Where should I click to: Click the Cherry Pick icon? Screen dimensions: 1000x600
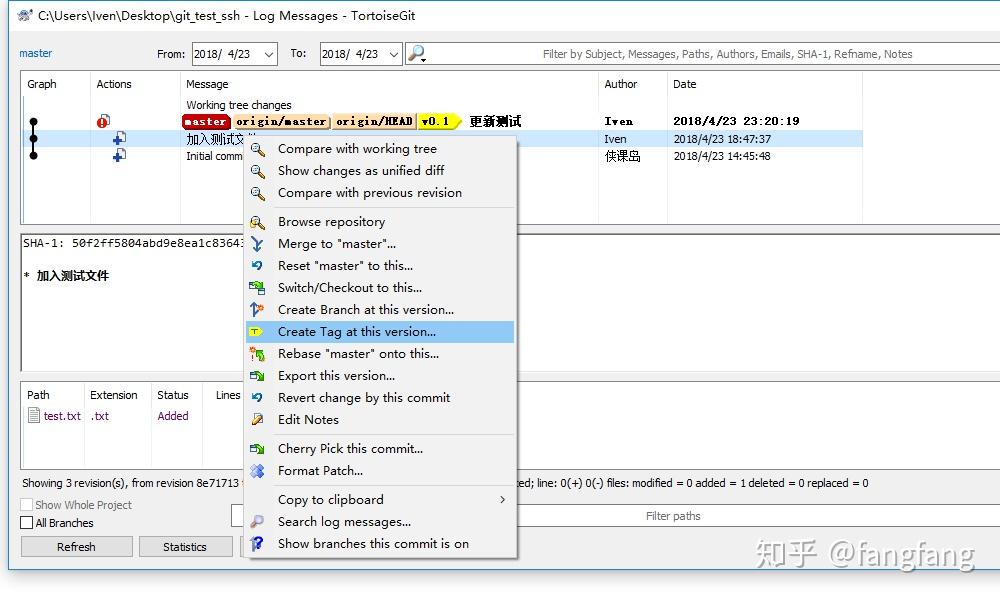(x=257, y=449)
